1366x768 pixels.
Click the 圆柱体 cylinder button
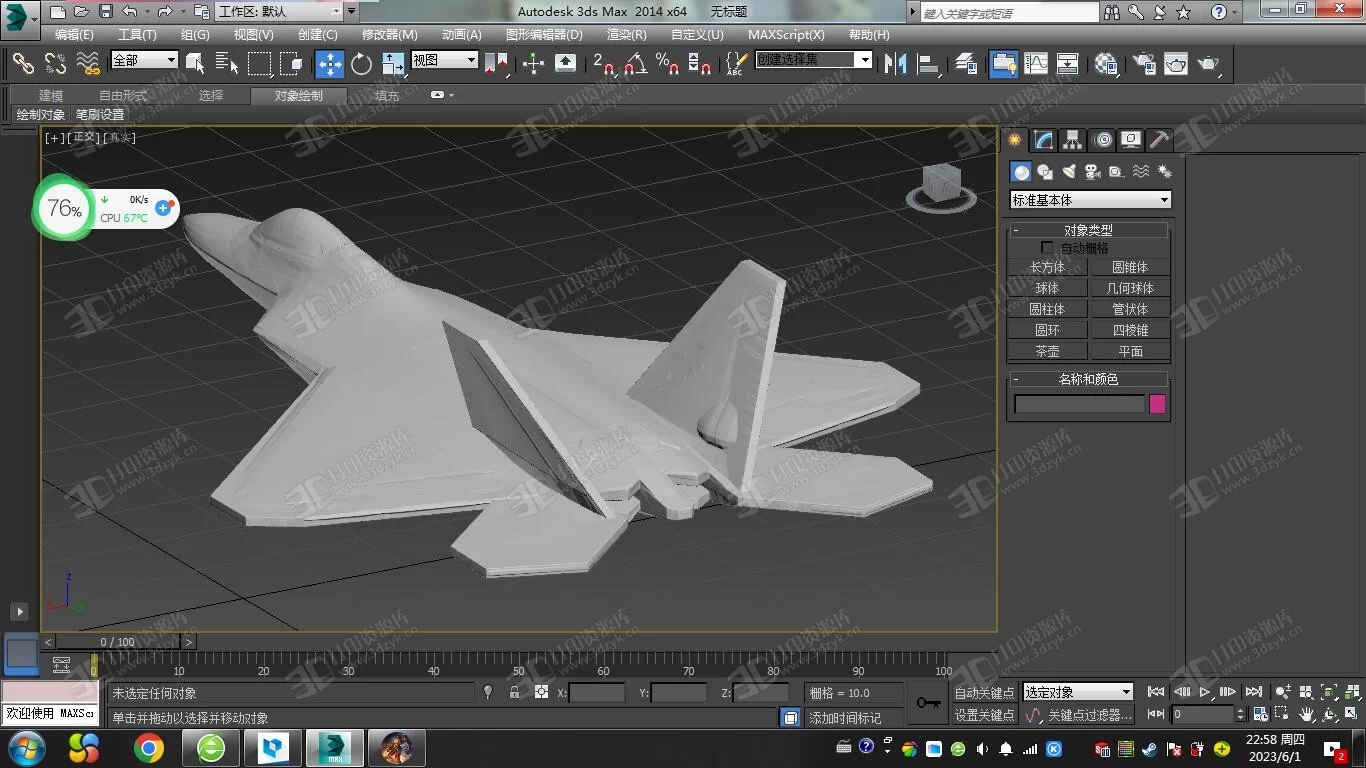click(x=1047, y=309)
